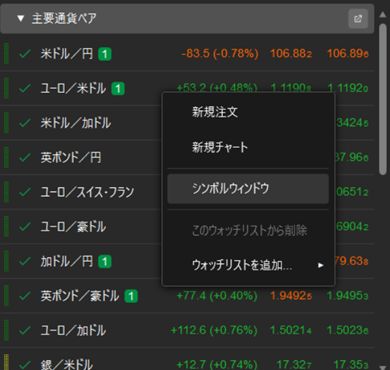Open the ウォッチリストを追加... submenu
This screenshot has height=370, width=390.
248,265
